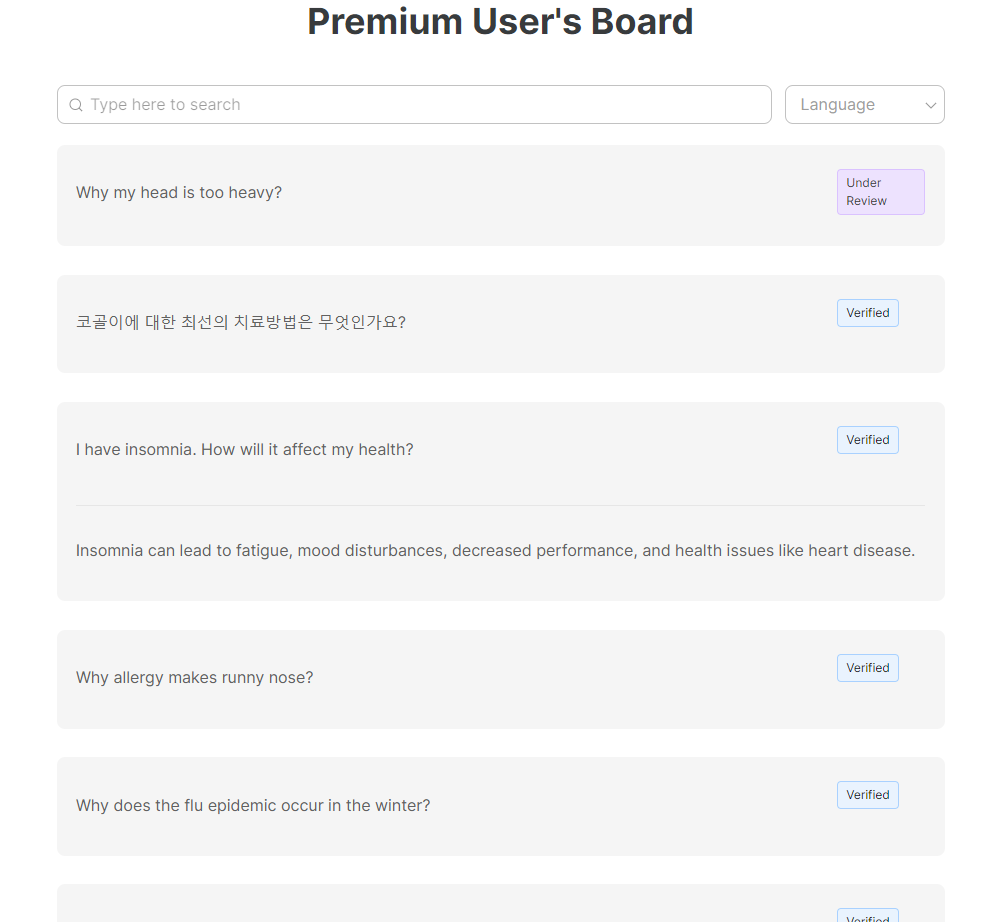This screenshot has height=922, width=1007.
Task: Click Verified tag on allergy question
Action: tap(867, 668)
